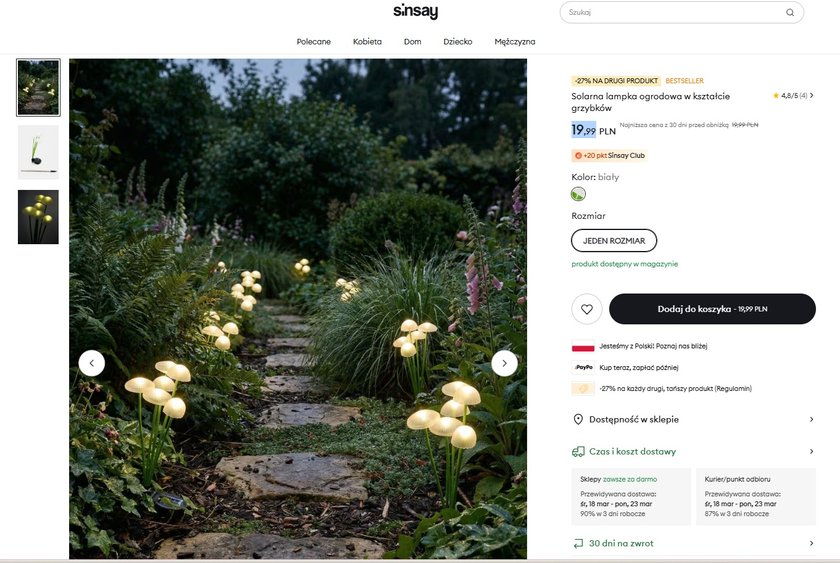Viewport: 840px width, 563px height.
Task: Show previous product photo with left arrow
Action: pos(91,363)
